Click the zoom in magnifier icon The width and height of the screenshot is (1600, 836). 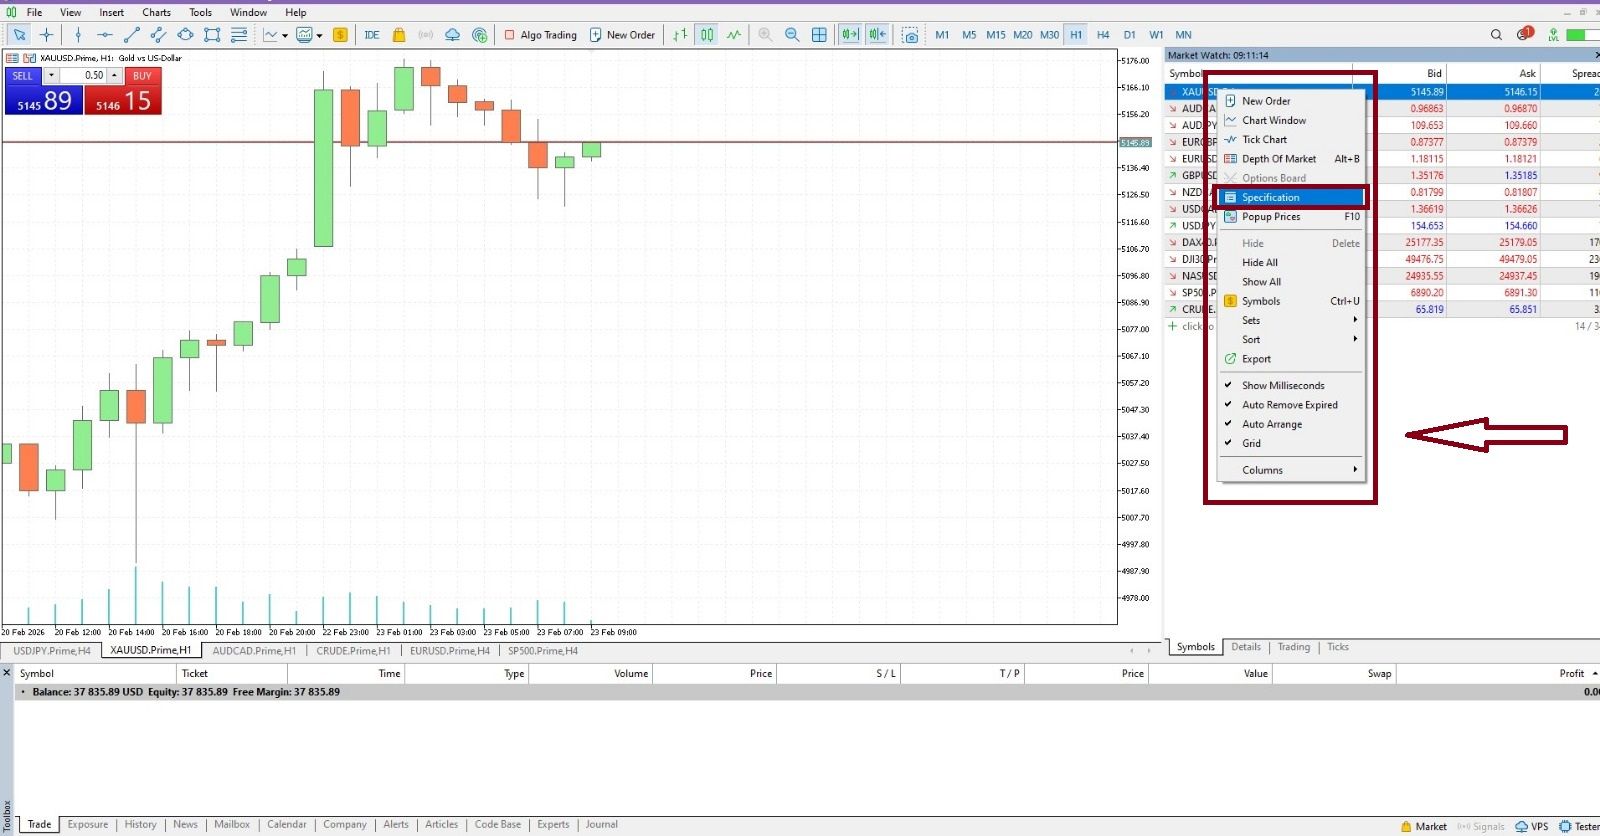point(765,35)
